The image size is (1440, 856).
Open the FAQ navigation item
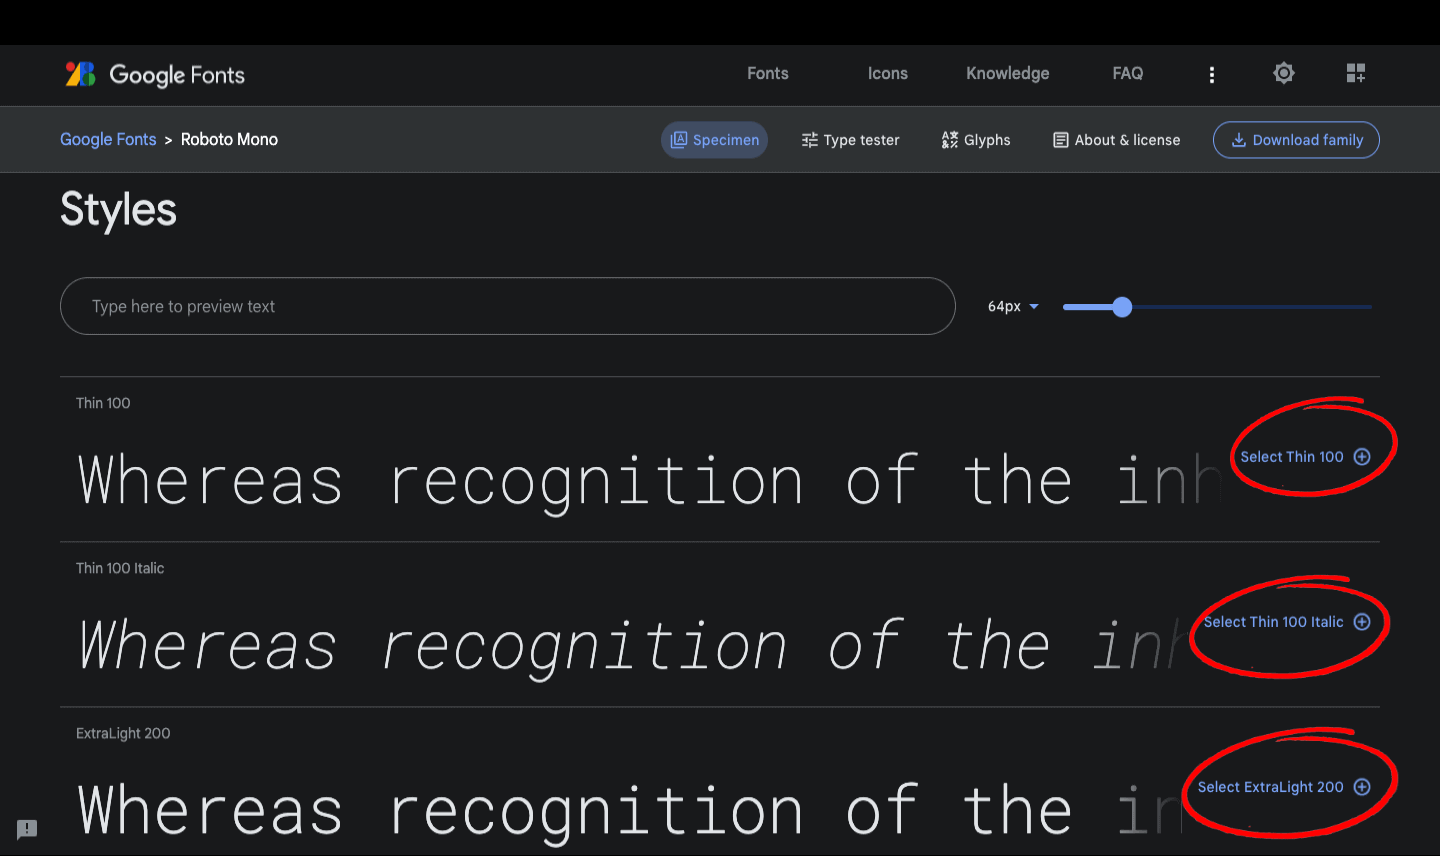point(1128,74)
